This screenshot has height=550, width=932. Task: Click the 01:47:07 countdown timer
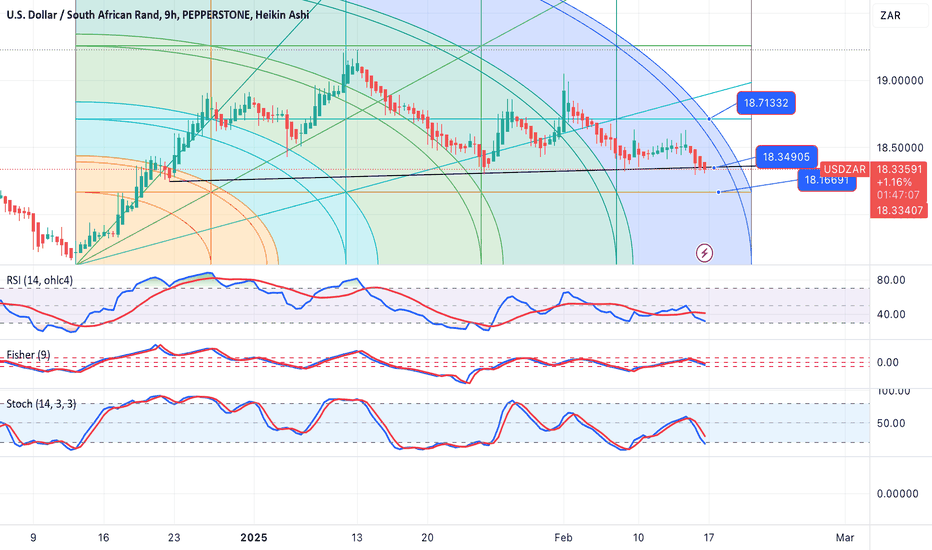[898, 194]
